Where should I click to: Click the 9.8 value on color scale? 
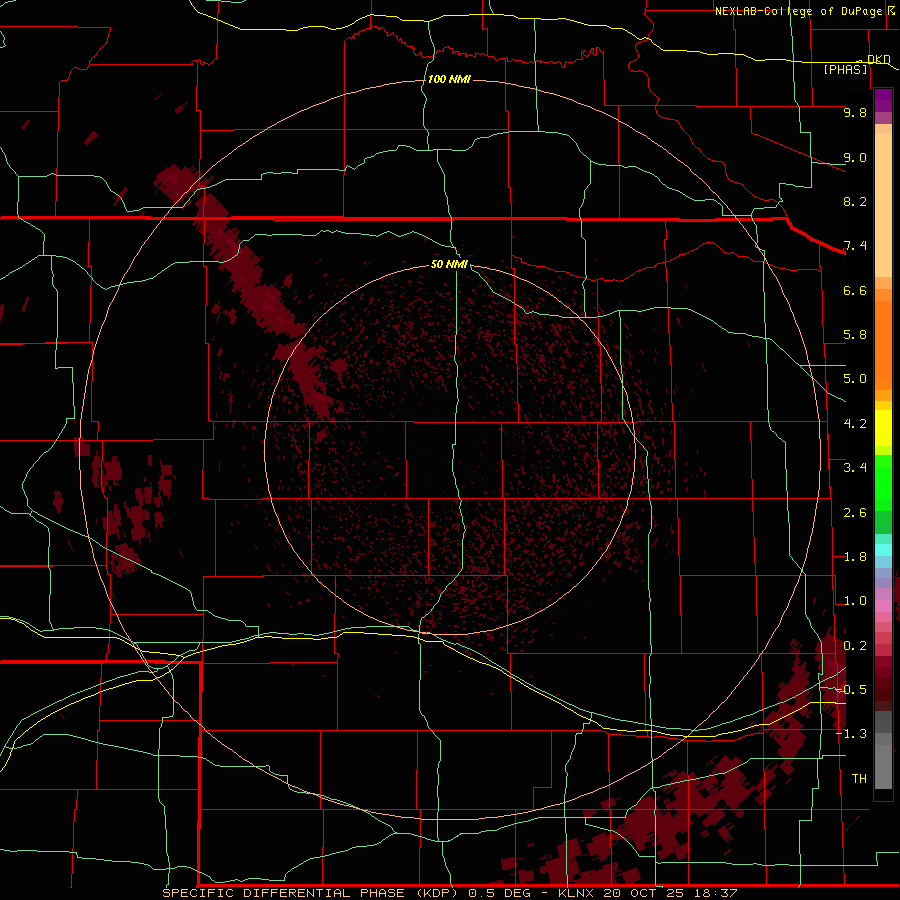coord(855,112)
